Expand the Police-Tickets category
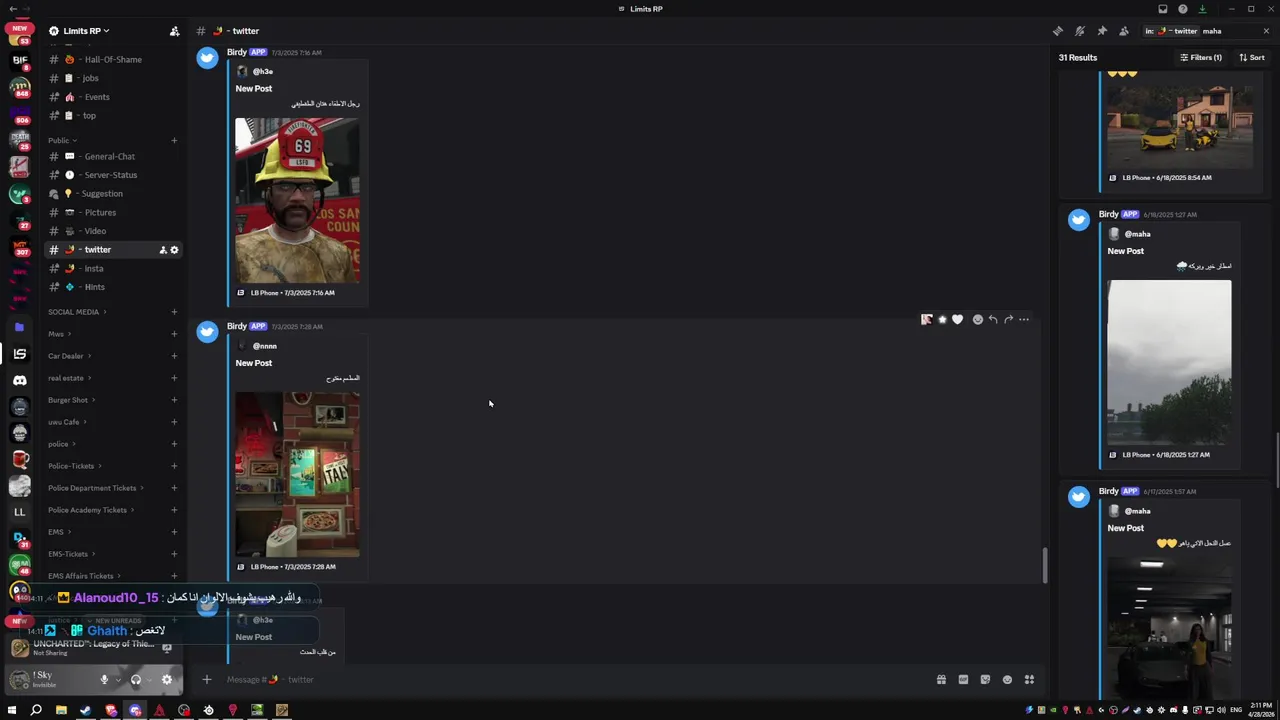Screen dimensions: 1280x720 coord(74,466)
